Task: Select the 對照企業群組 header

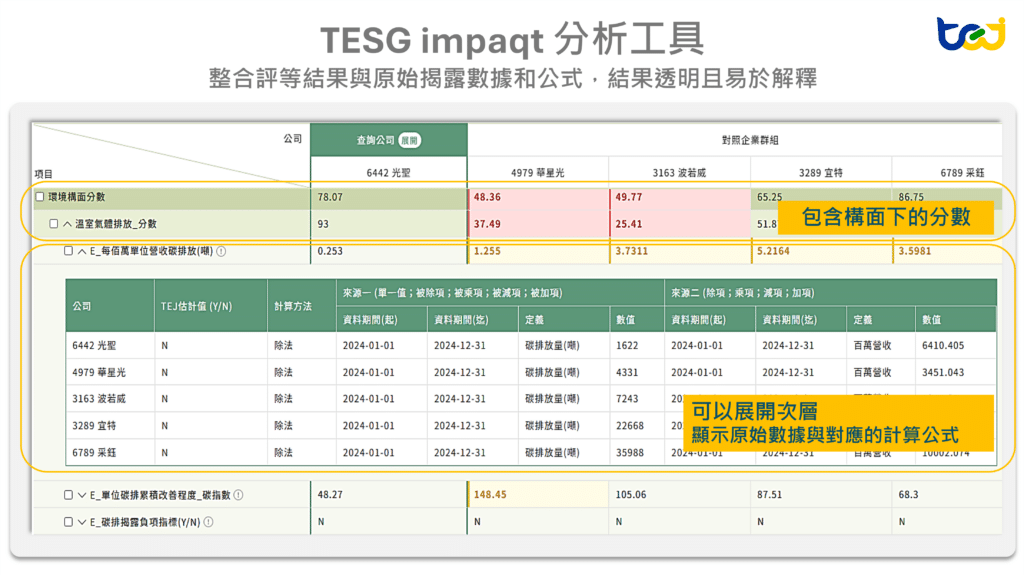Action: pos(750,140)
